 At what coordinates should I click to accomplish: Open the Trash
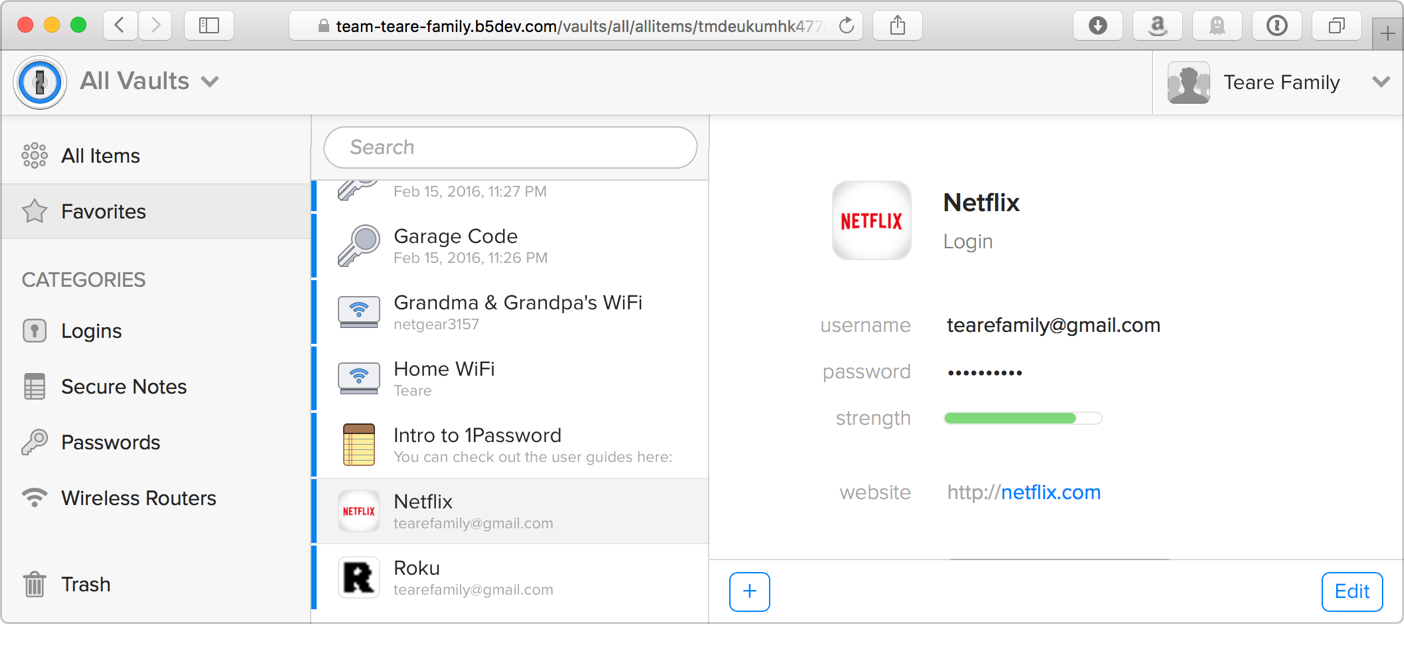(156, 584)
